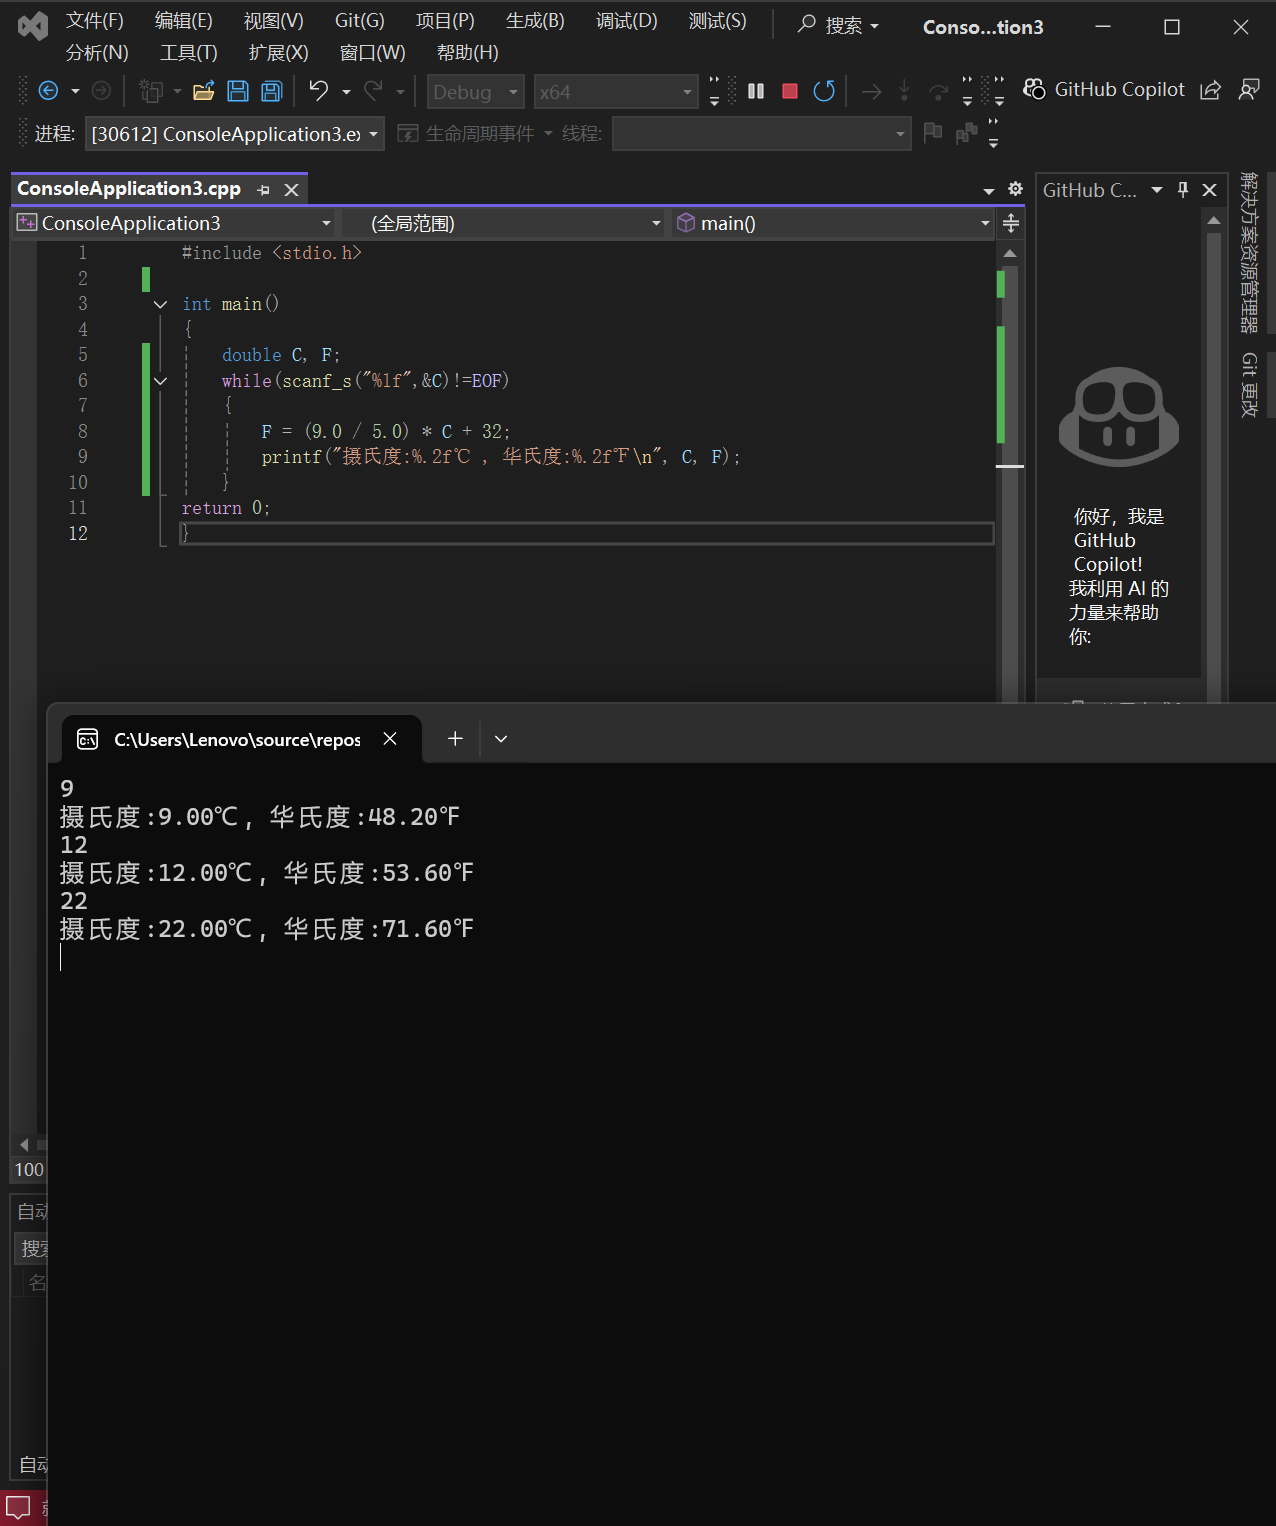Open GitHub Copilot from toolbar

[x=1104, y=89]
